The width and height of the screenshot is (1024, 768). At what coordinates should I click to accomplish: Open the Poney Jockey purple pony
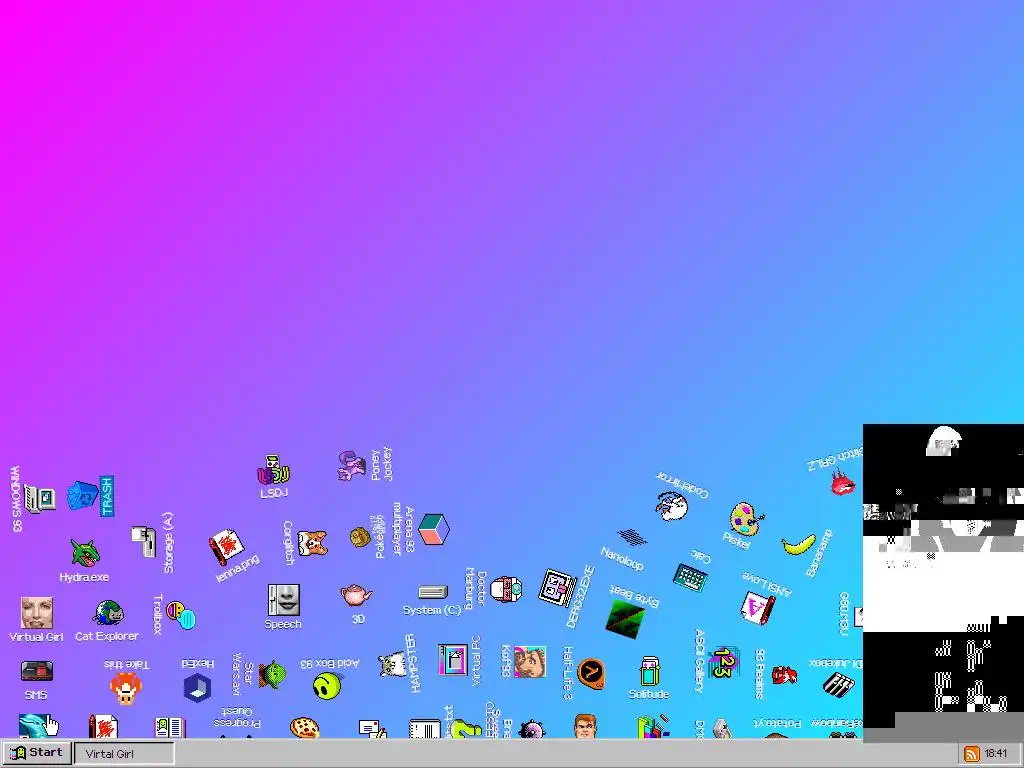point(351,465)
